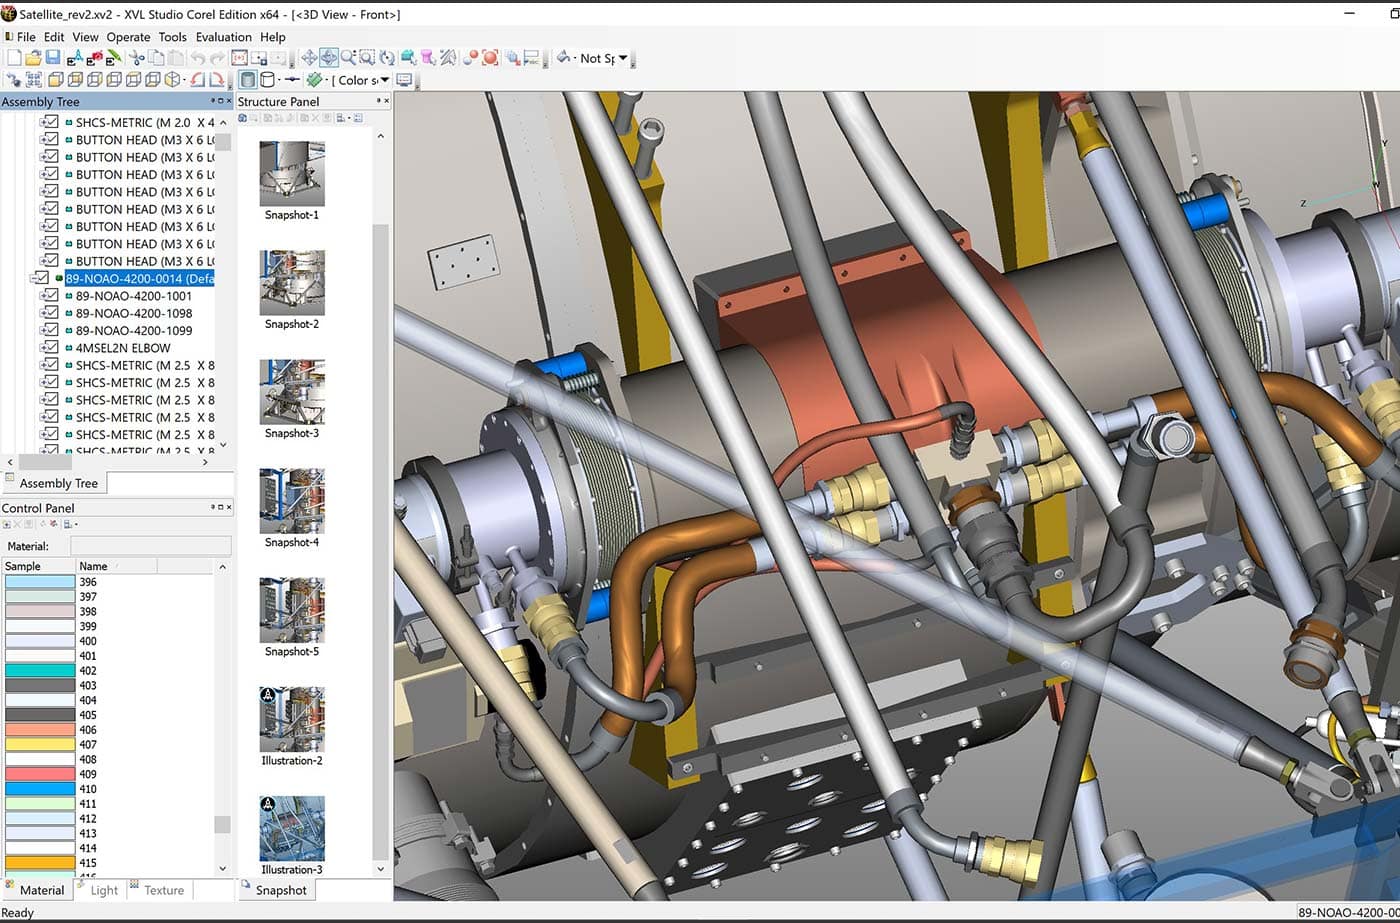Switch to the Light tab

[x=104, y=890]
